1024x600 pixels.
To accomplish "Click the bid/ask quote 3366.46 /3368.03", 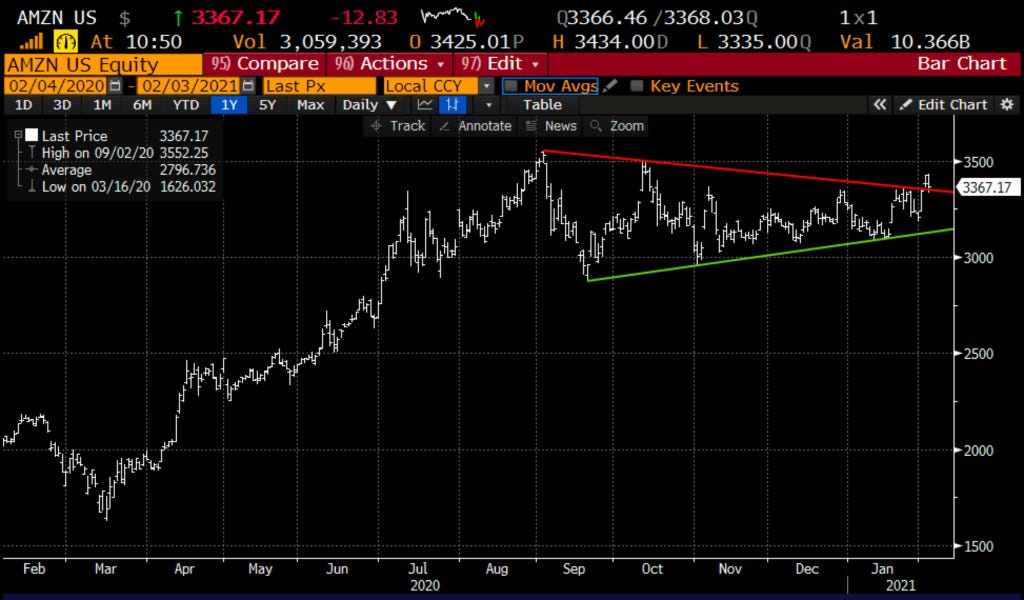I will (x=658, y=17).
